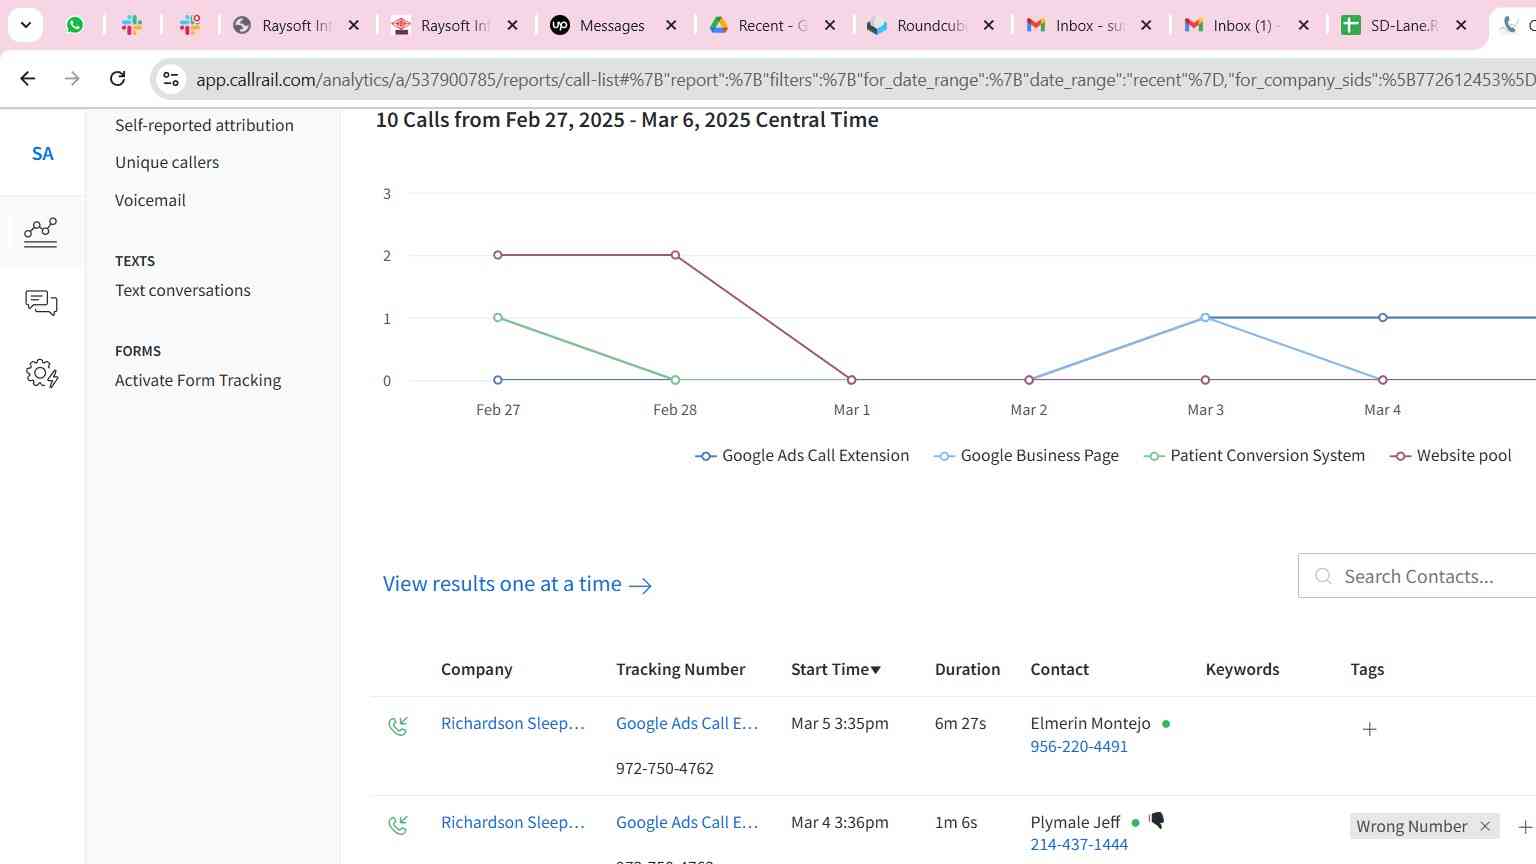Click the Search Contacts field

click(1417, 576)
